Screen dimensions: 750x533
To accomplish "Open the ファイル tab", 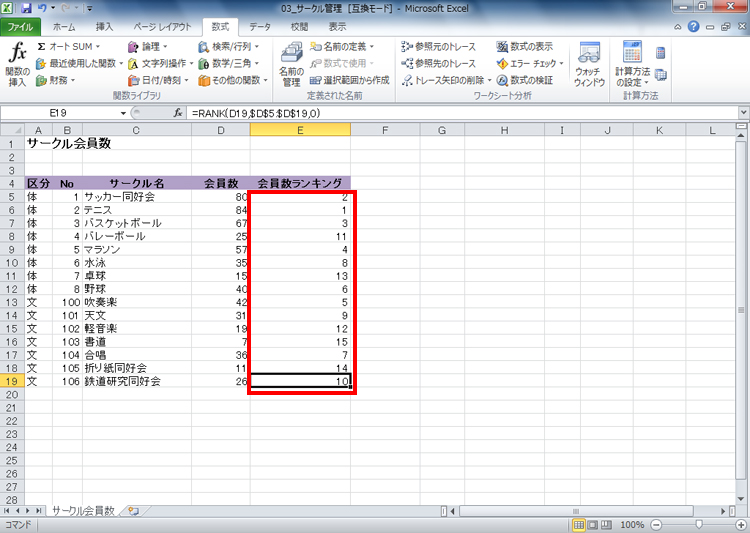I will click(20, 27).
